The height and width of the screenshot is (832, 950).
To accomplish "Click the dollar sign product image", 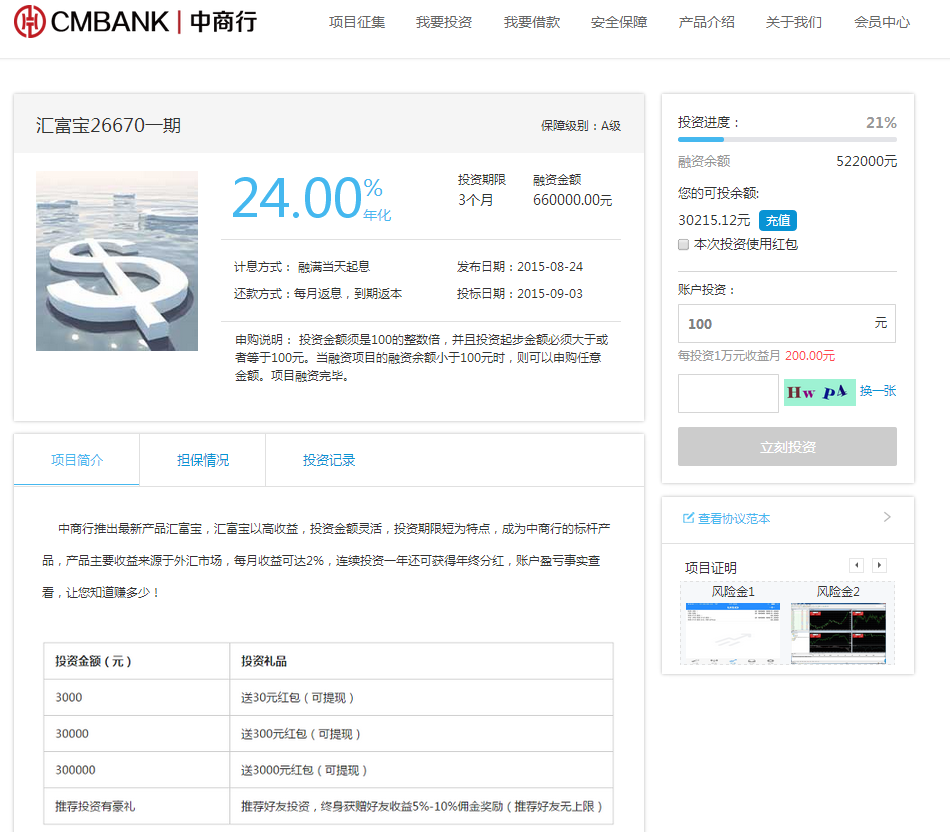I will pos(117,261).
